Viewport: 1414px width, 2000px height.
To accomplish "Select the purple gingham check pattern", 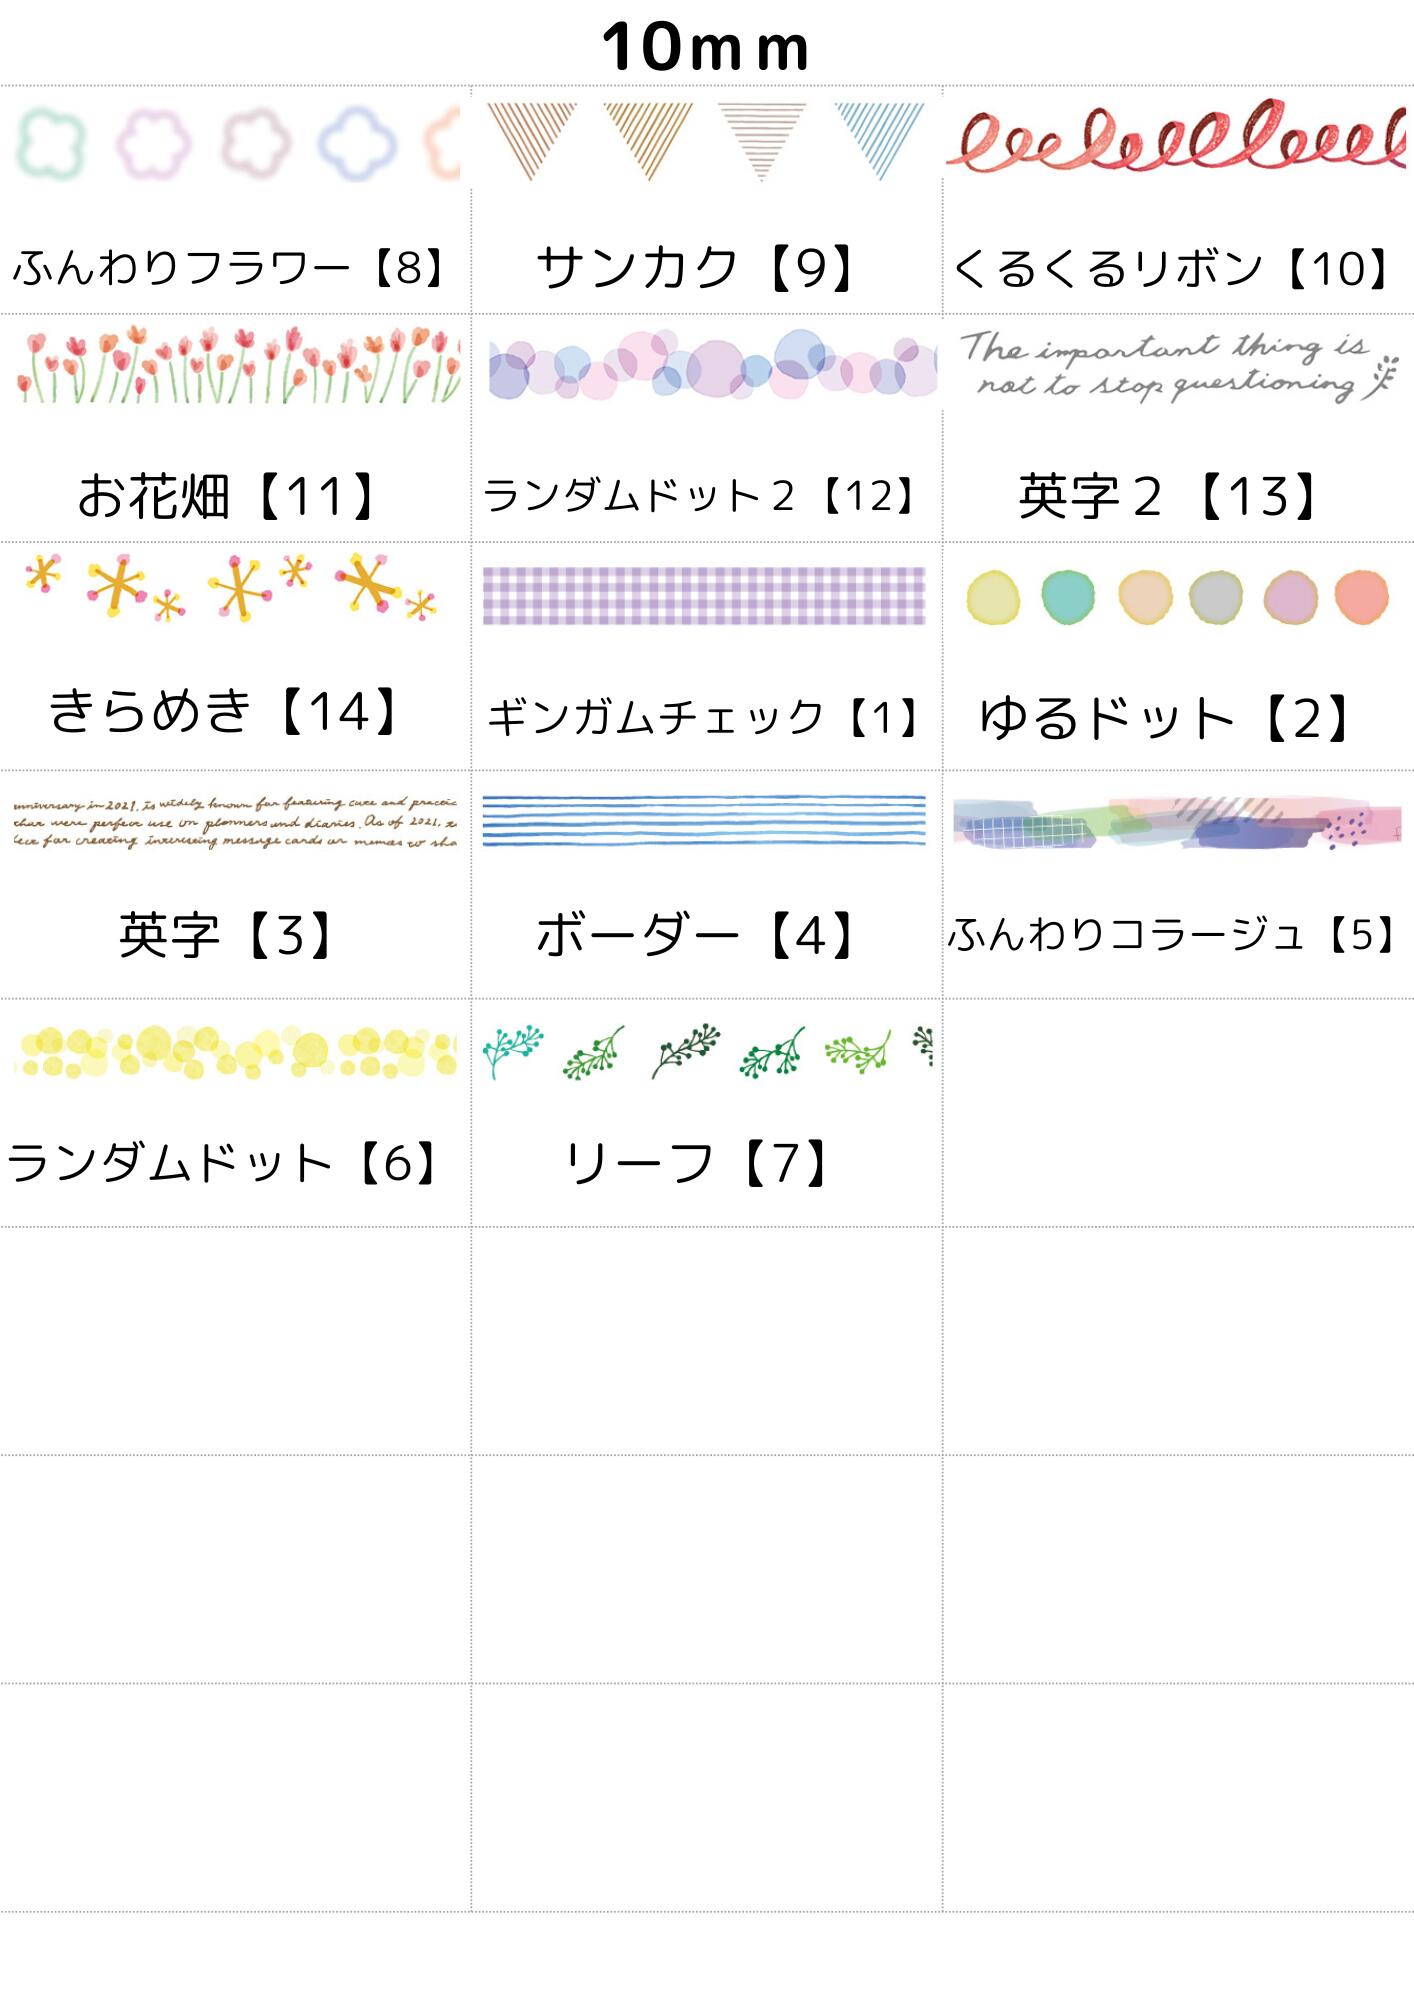I will (704, 595).
